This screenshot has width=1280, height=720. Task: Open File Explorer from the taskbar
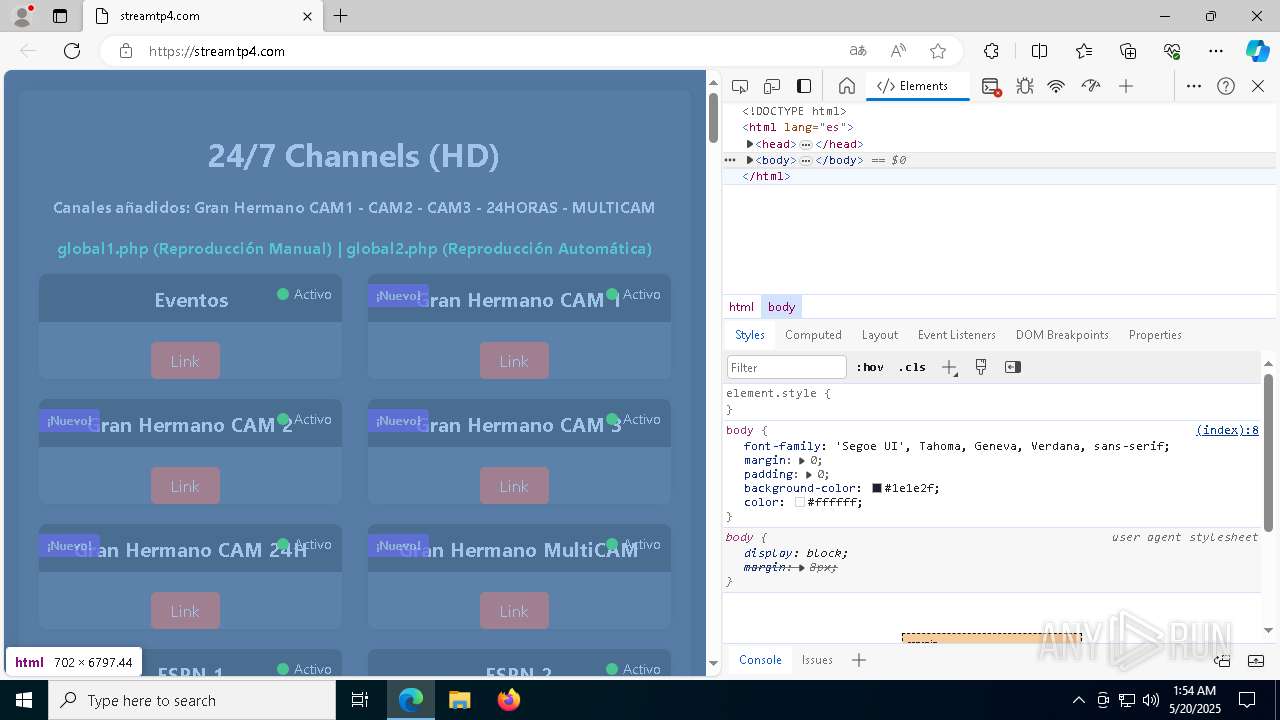pyautogui.click(x=460, y=700)
